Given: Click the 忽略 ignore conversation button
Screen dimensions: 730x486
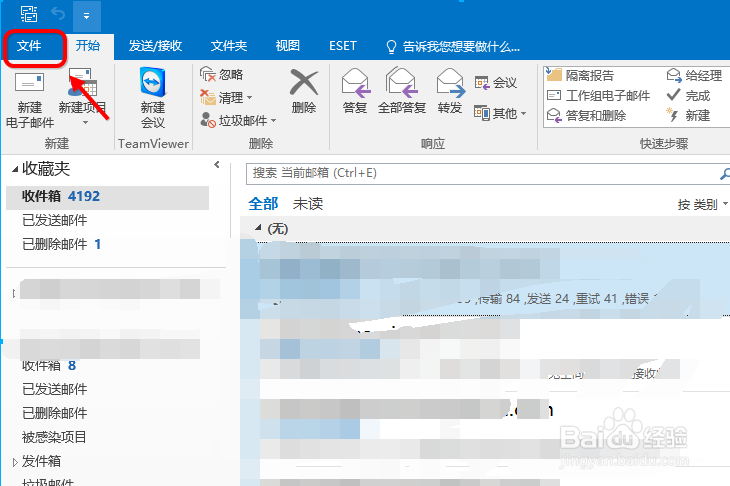Looking at the screenshot, I should click(222, 74).
